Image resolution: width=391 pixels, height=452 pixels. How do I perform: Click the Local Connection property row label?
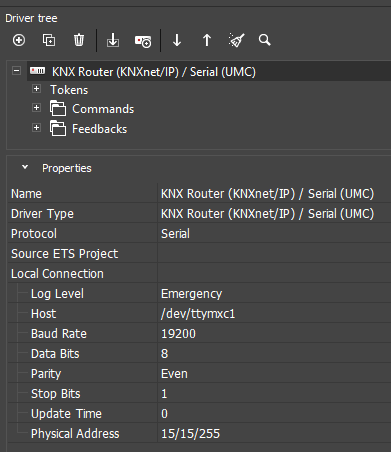point(57,274)
